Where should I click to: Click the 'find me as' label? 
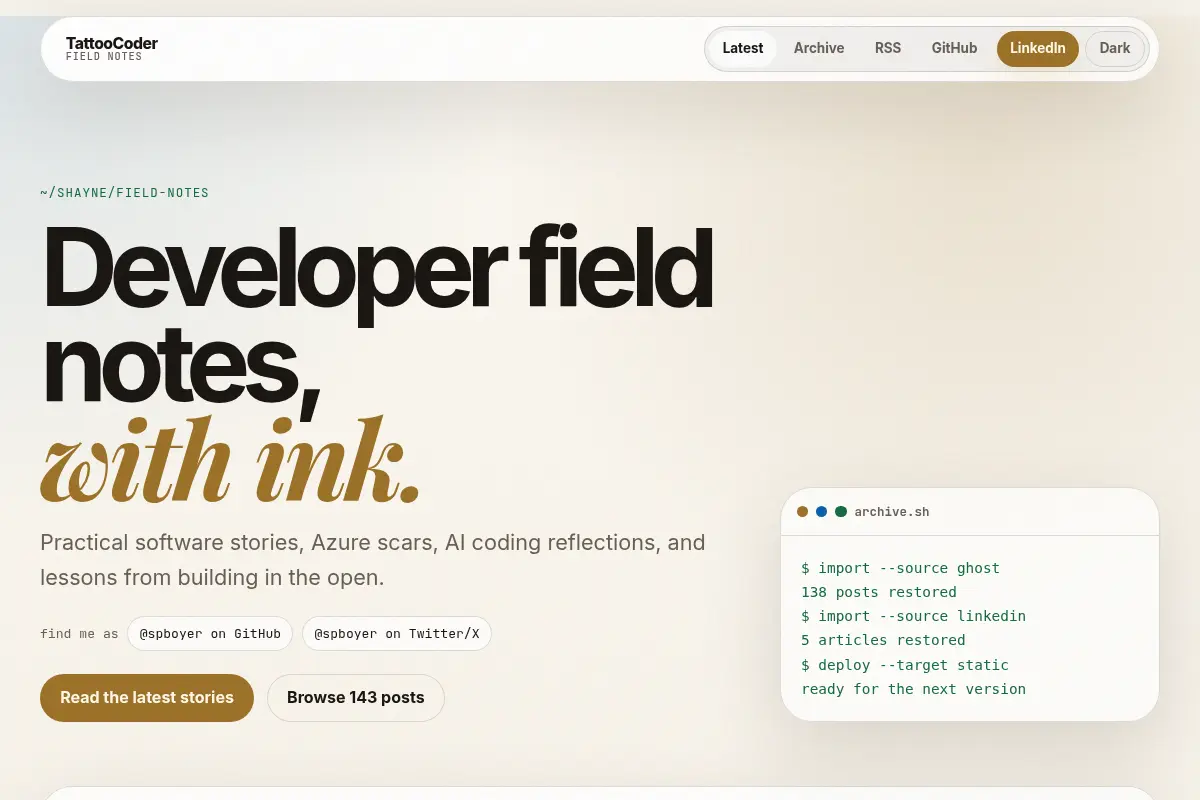[x=79, y=634]
